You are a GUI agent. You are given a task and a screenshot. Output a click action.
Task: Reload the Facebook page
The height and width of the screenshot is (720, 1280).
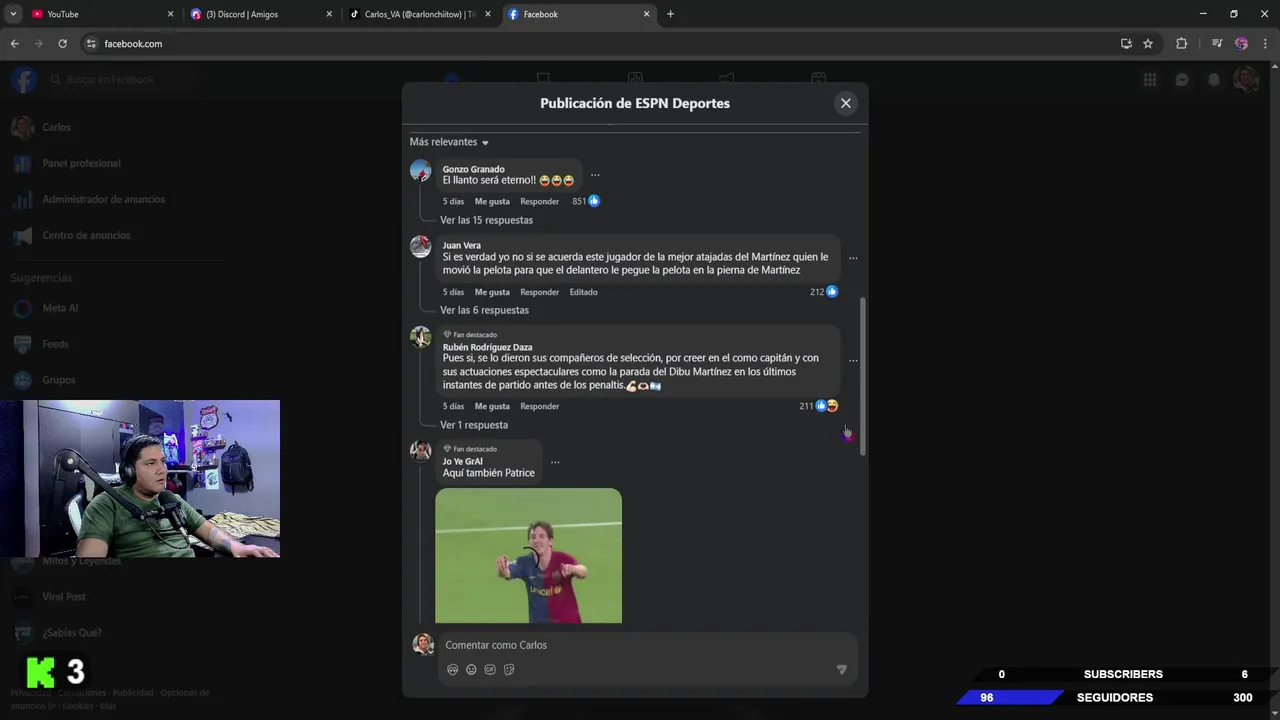(x=62, y=44)
